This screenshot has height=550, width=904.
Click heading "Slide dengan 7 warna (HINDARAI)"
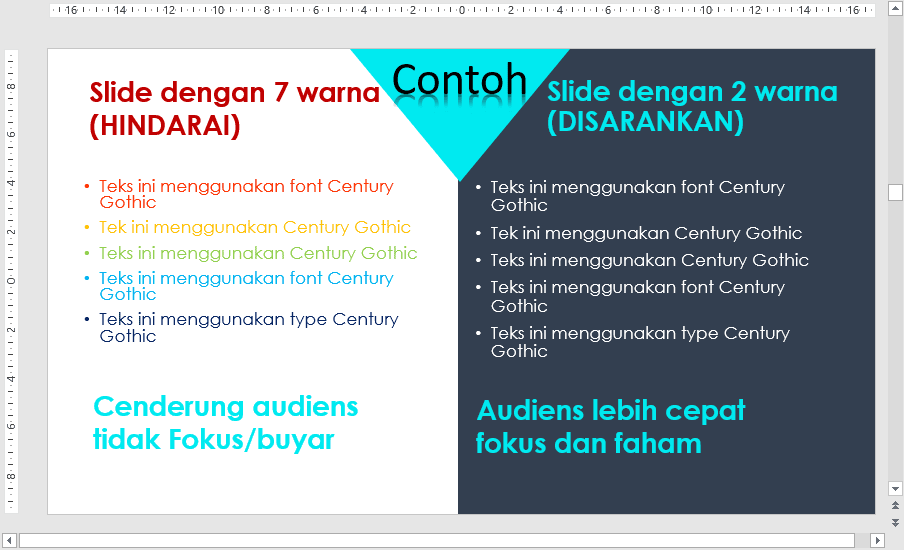[235, 109]
